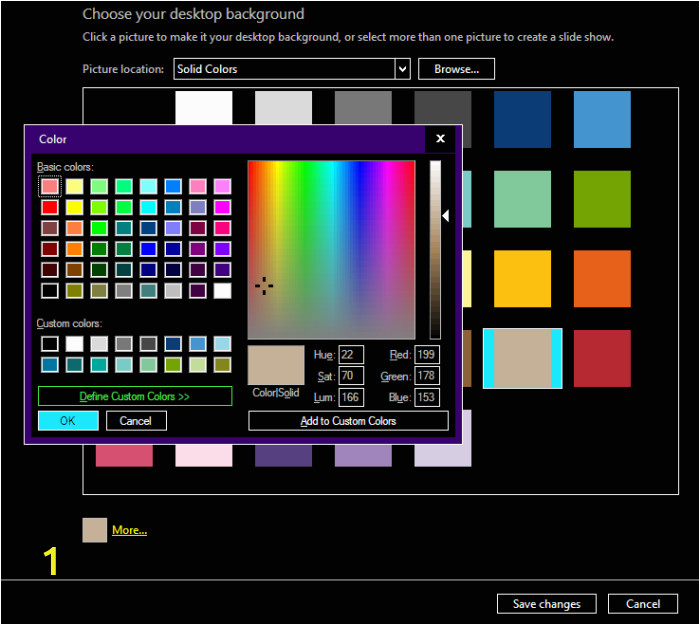Cancel the Color dialog

coord(136,421)
